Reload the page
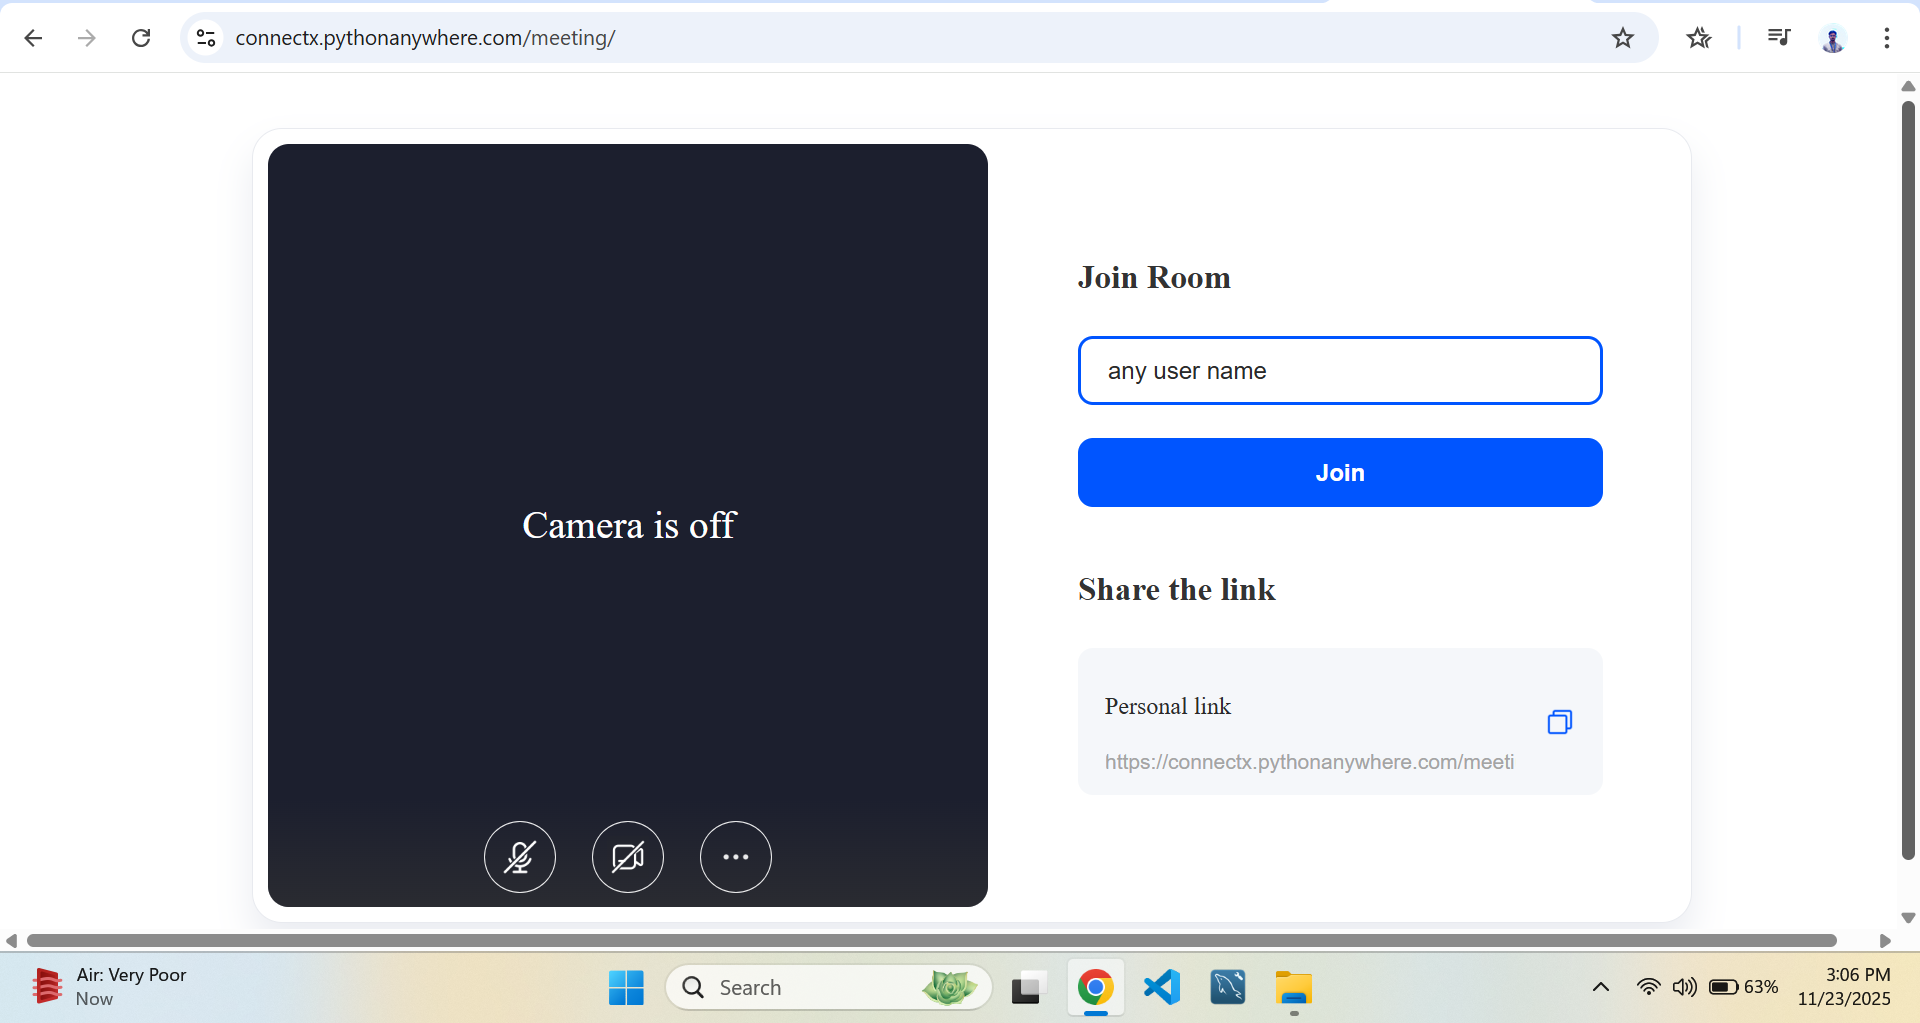Viewport: 1920px width, 1023px height. coord(141,38)
